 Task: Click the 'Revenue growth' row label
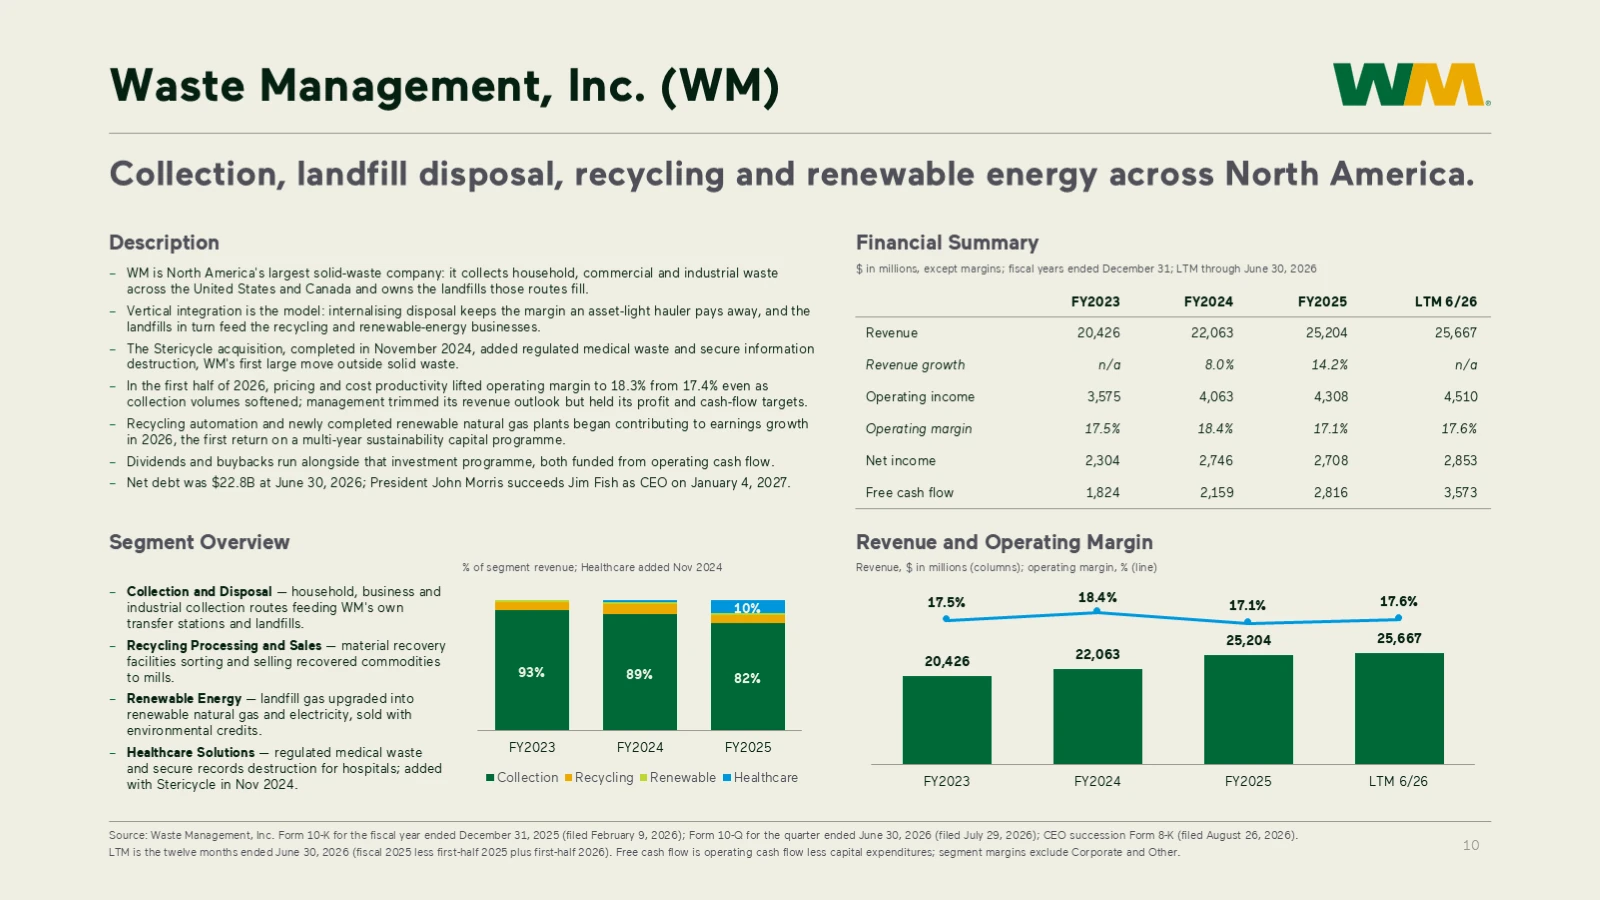click(915, 365)
